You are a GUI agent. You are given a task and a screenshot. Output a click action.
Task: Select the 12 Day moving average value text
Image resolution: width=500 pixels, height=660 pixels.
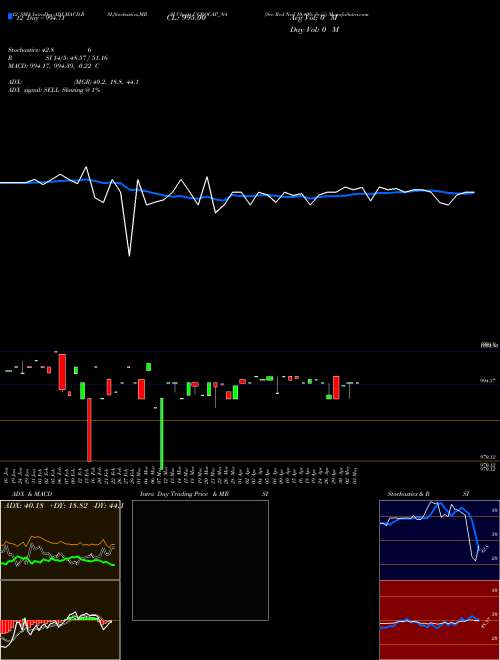39,18
